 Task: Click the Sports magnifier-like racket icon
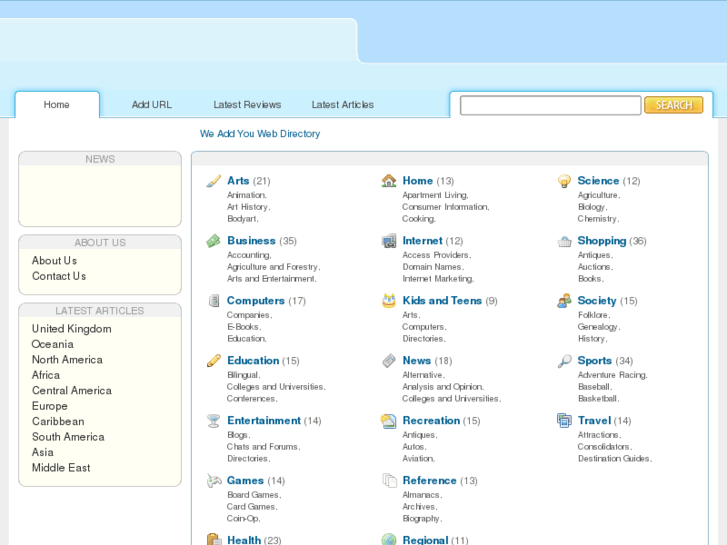tap(564, 360)
